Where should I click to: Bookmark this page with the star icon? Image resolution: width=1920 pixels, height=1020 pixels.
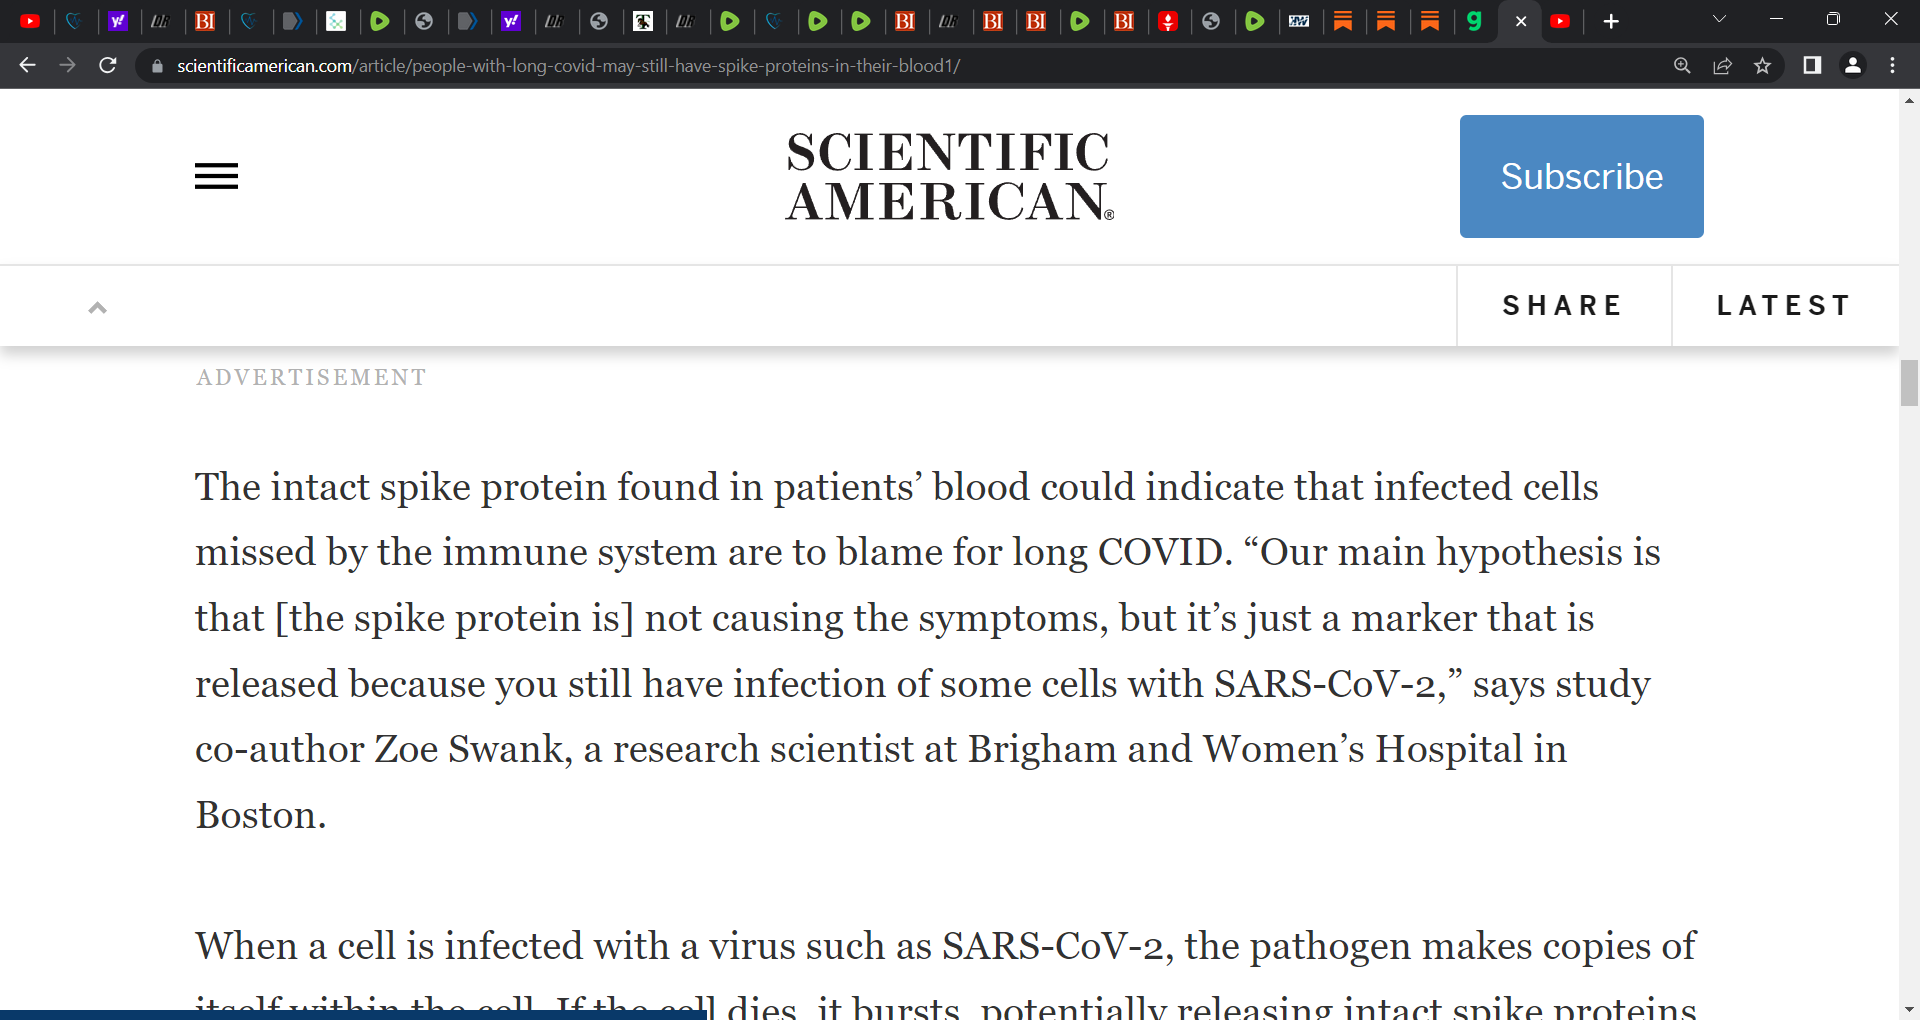click(1762, 66)
